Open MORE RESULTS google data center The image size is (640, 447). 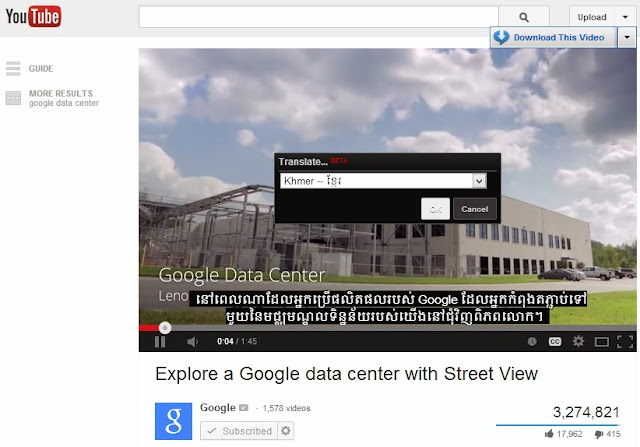64,98
